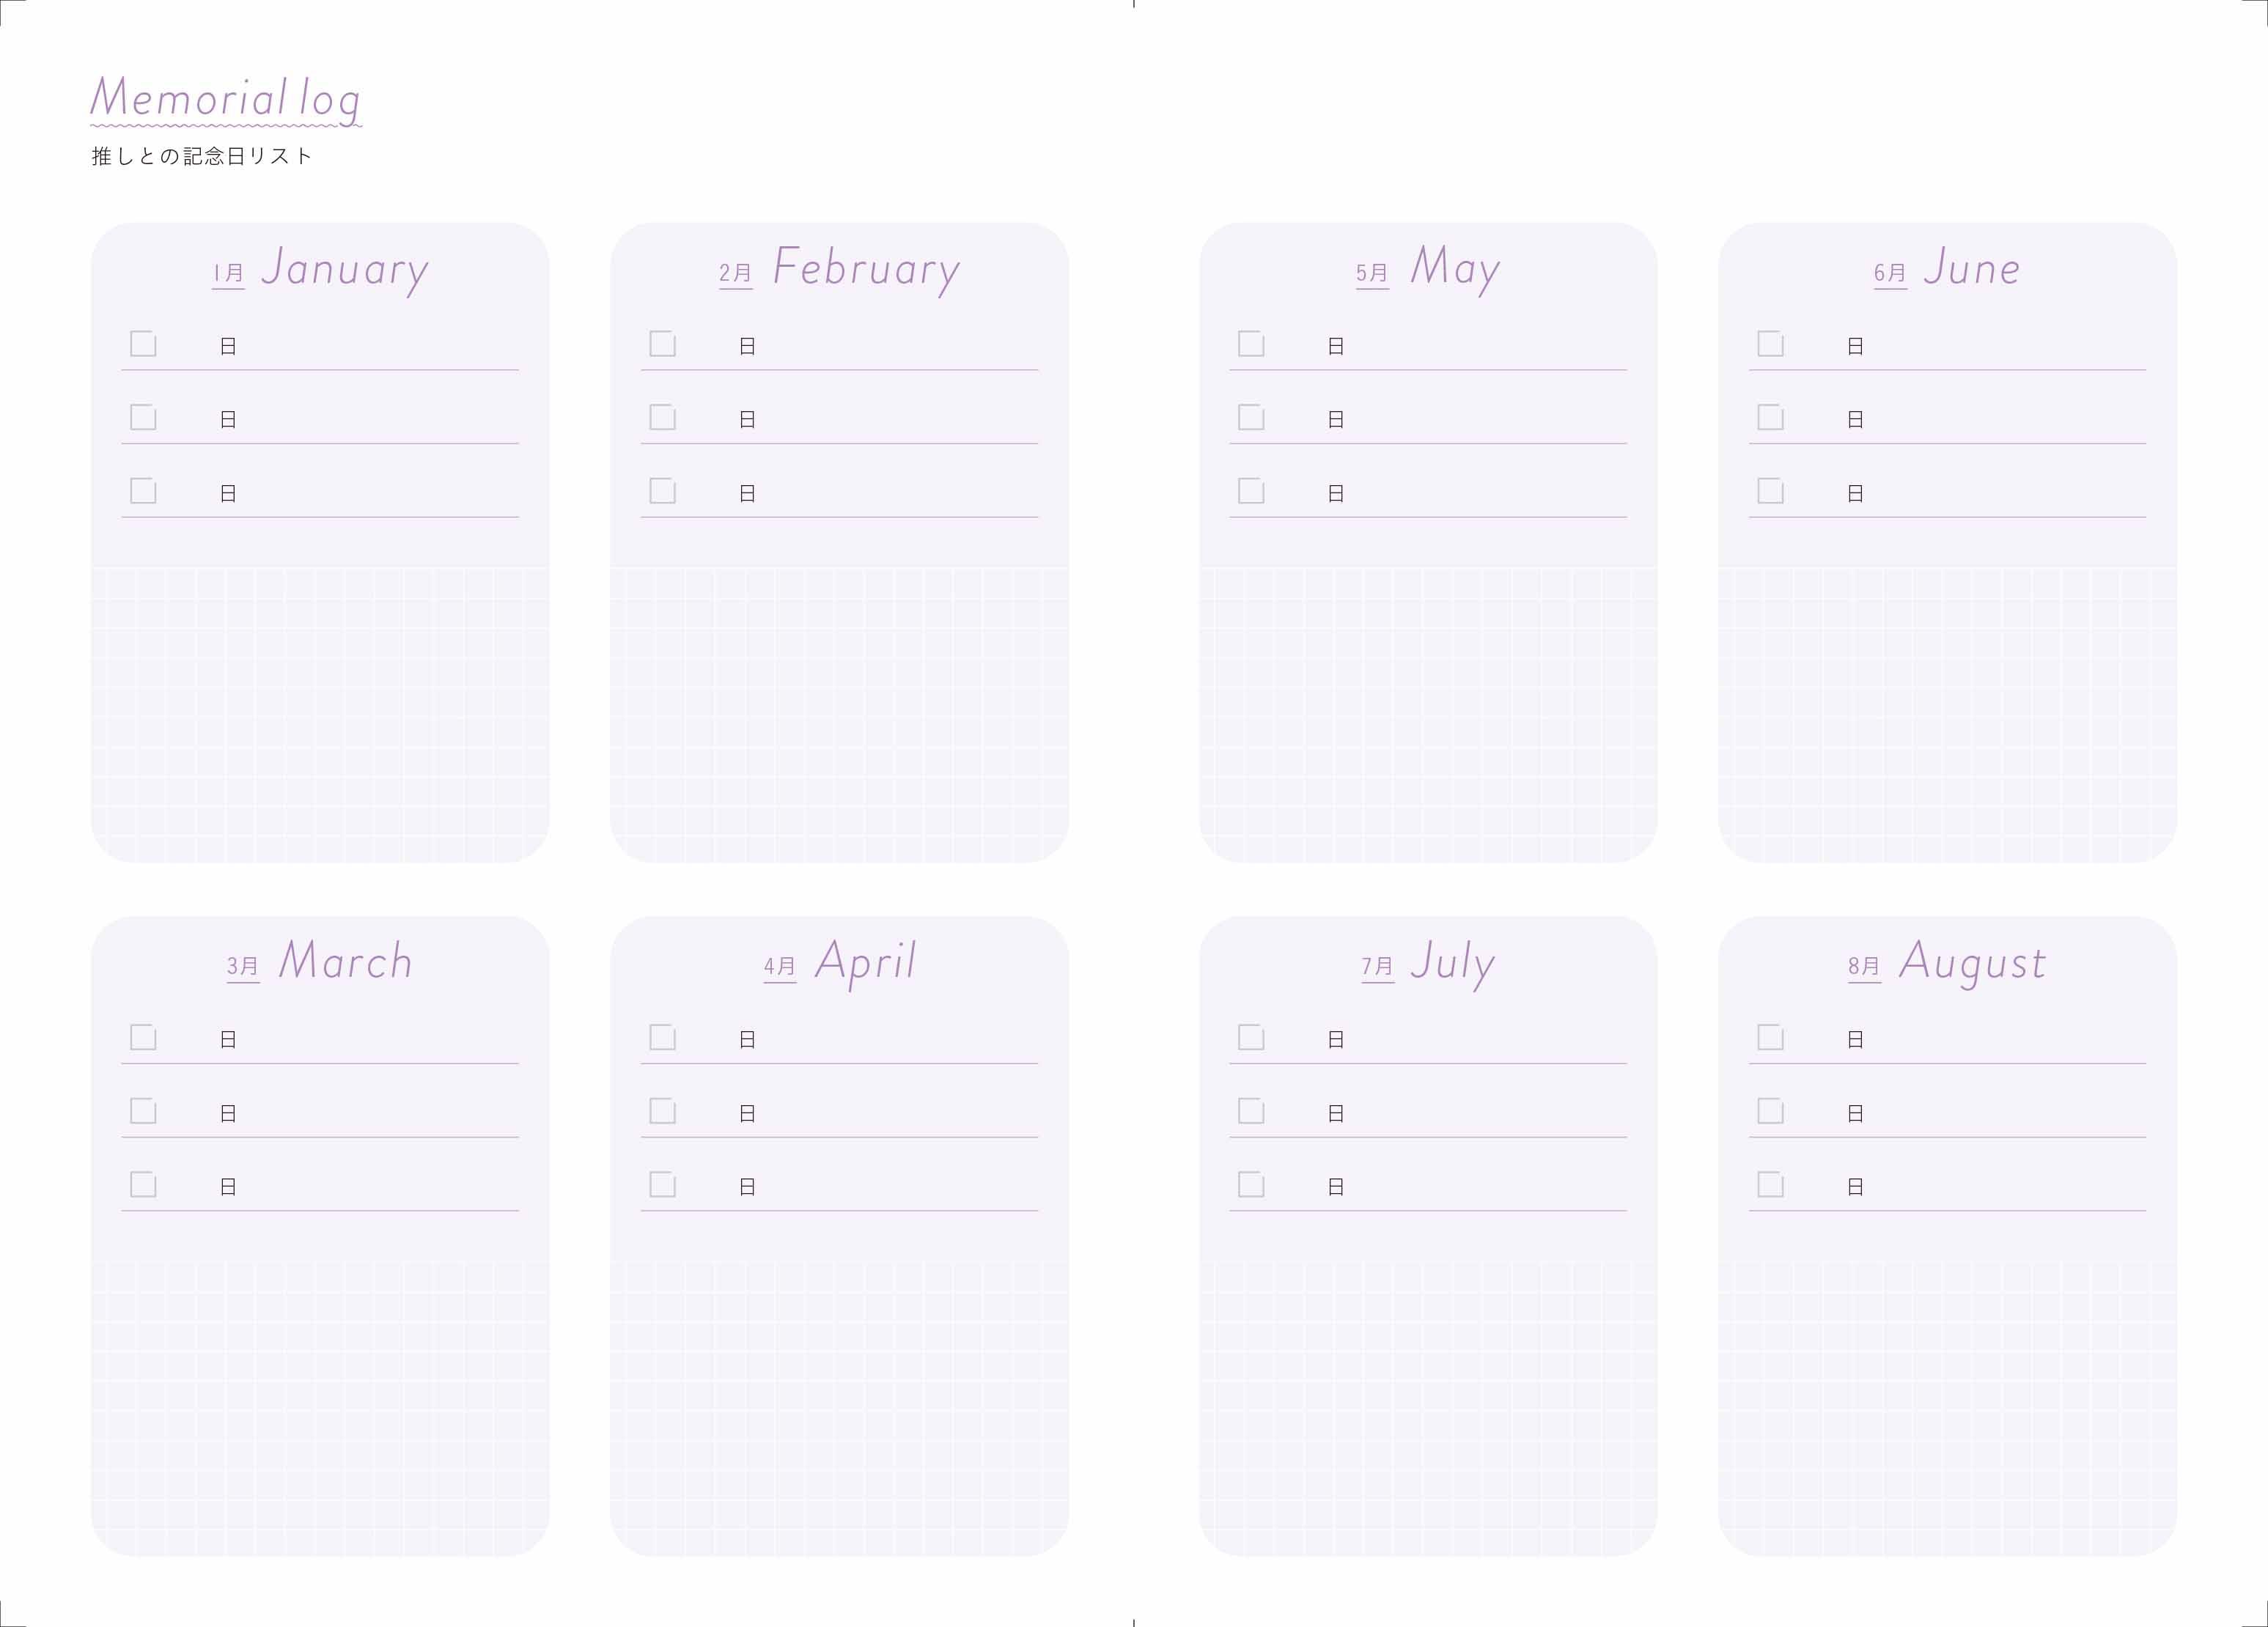Select the February heading text
2268x1627 pixels.
(x=867, y=269)
